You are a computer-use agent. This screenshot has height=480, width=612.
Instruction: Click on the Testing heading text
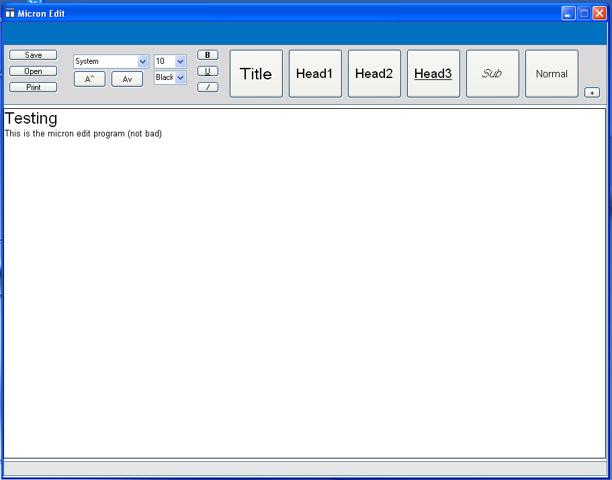click(x=31, y=119)
